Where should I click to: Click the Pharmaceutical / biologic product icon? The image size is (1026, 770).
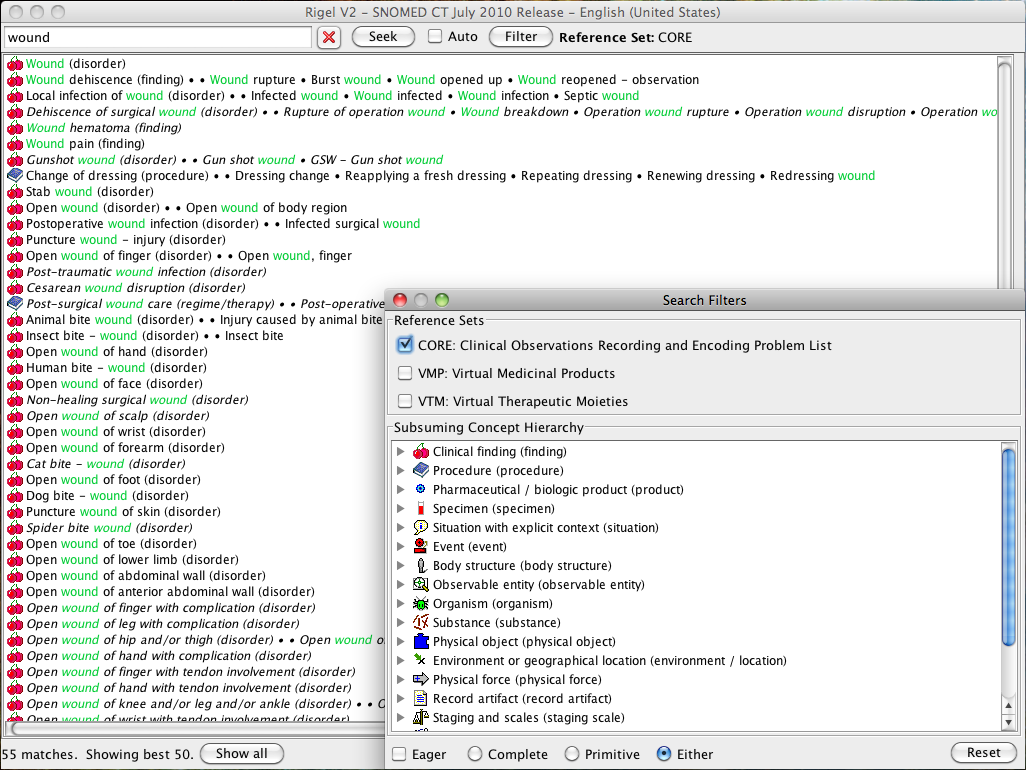[421, 489]
